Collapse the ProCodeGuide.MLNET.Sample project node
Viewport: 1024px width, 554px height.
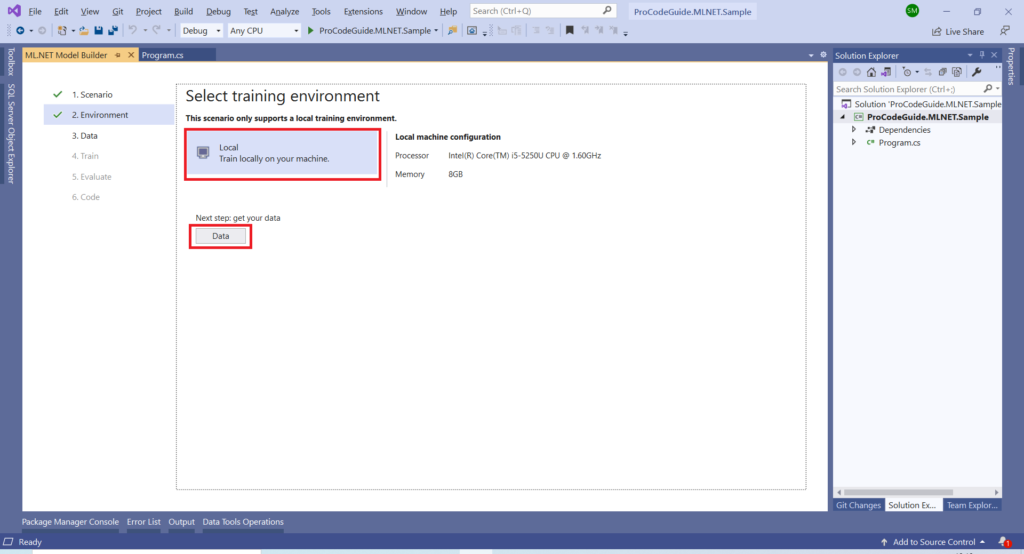coord(842,117)
